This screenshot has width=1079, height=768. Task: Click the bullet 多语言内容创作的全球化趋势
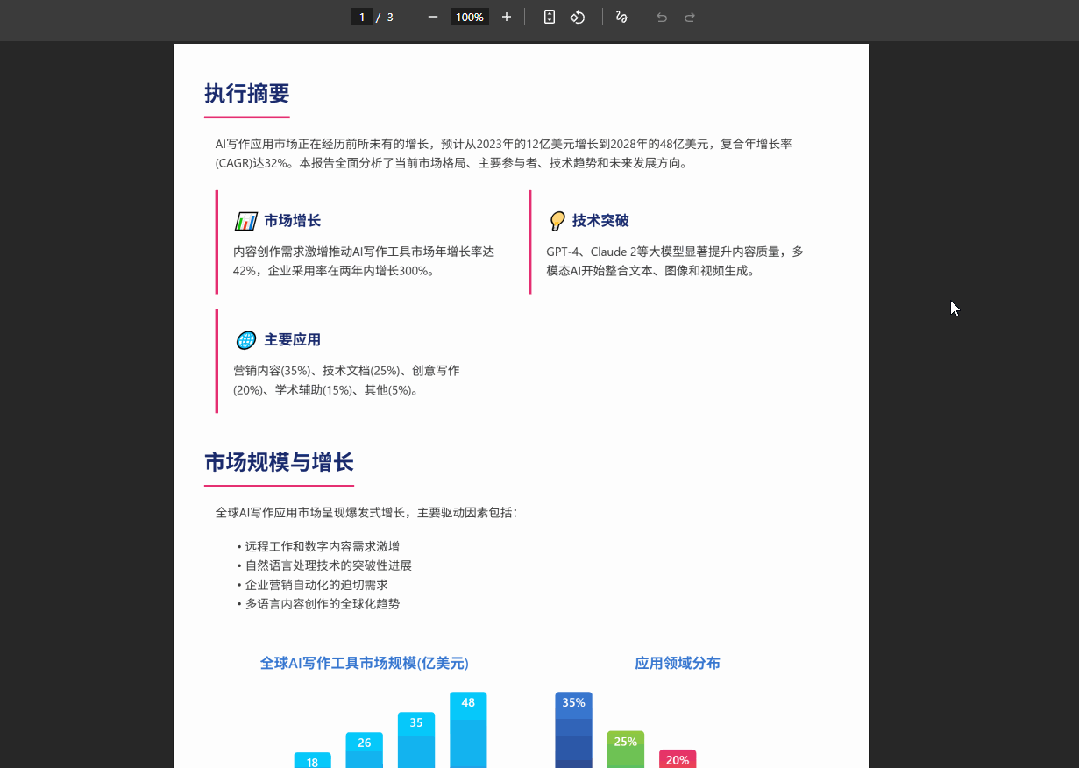tap(322, 604)
